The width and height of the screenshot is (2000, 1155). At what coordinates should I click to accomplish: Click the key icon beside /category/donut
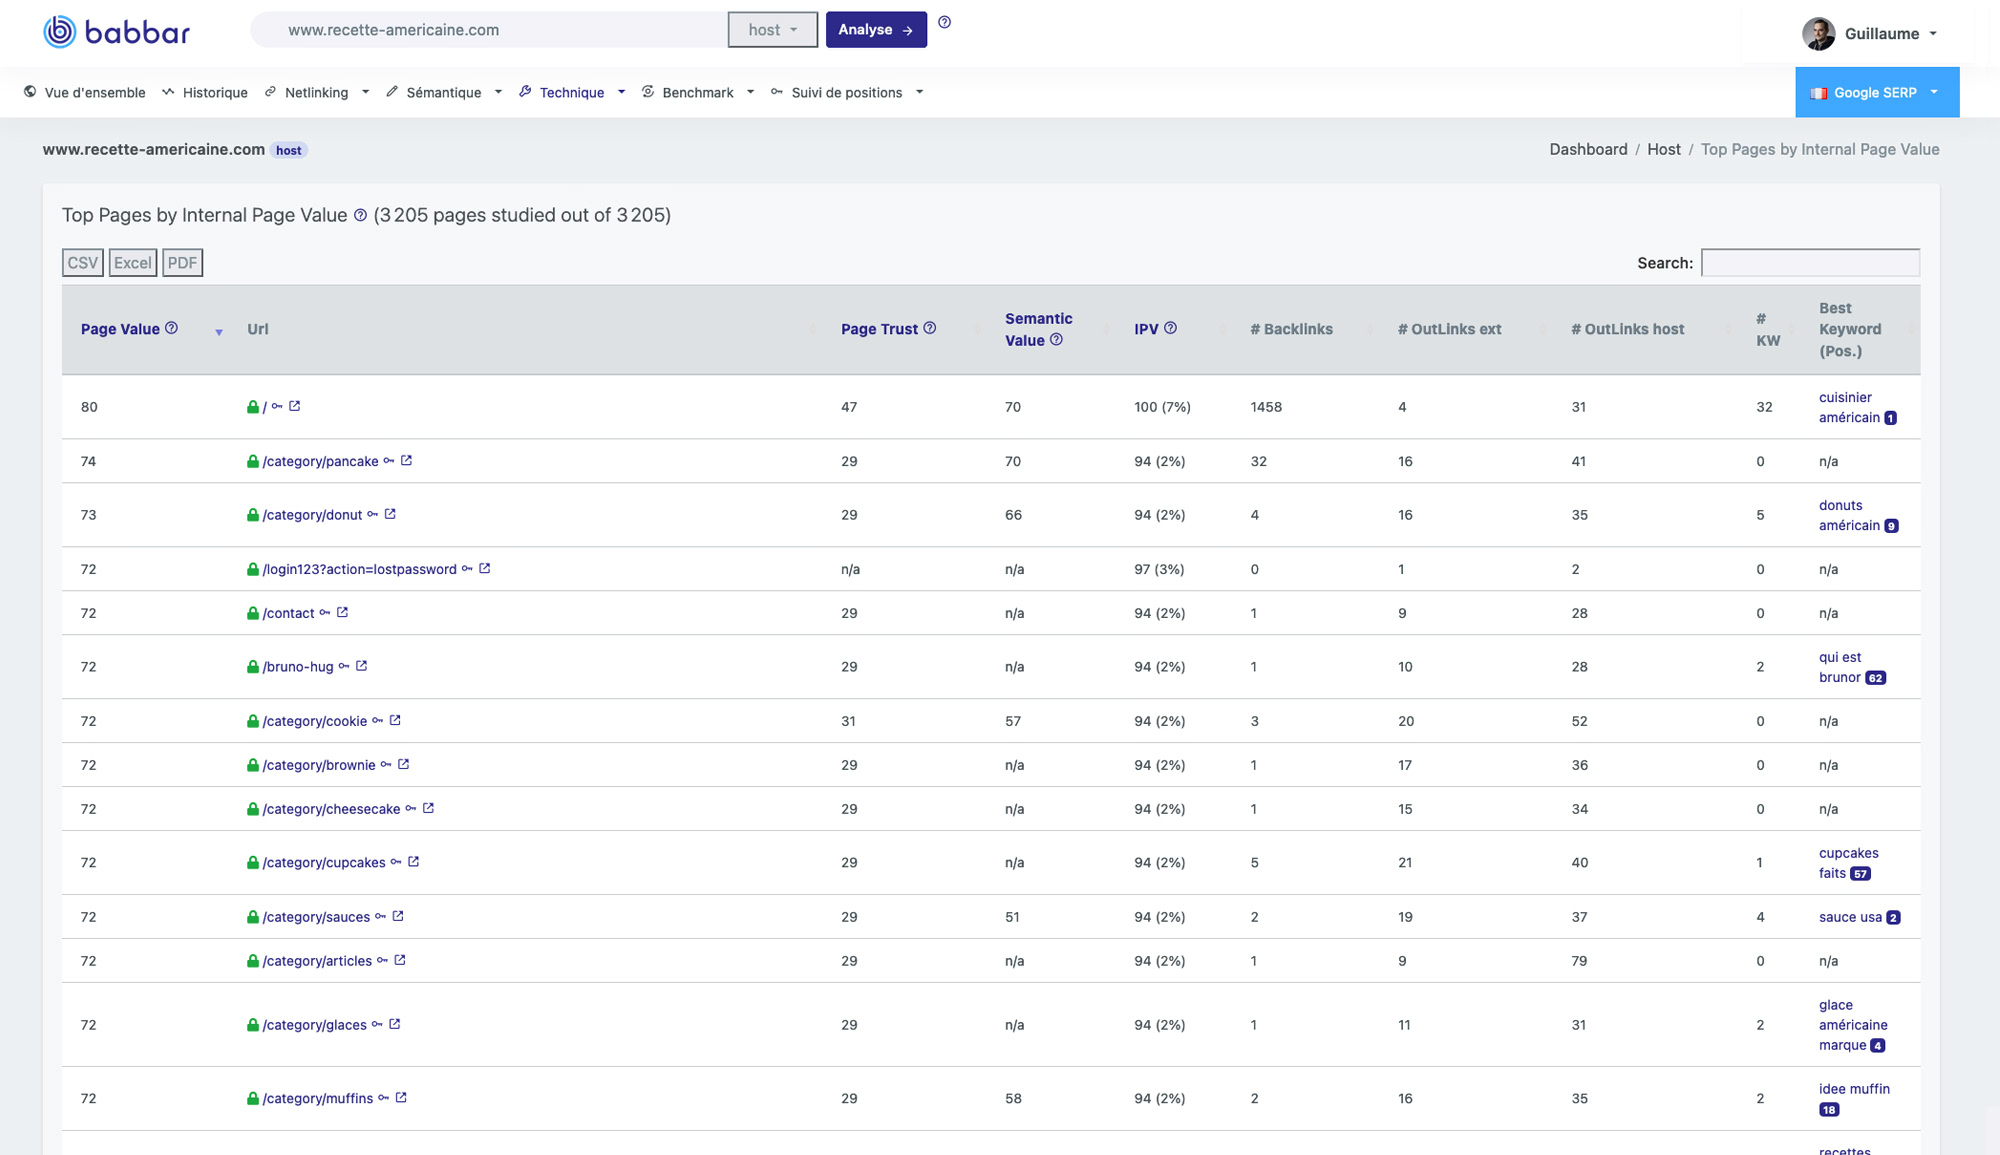[x=373, y=515]
